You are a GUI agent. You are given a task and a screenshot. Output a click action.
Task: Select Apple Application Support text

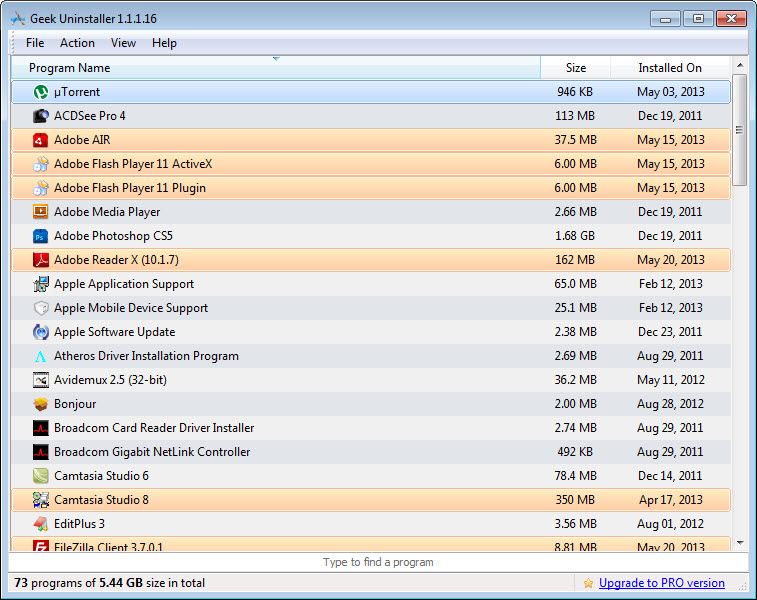point(124,284)
